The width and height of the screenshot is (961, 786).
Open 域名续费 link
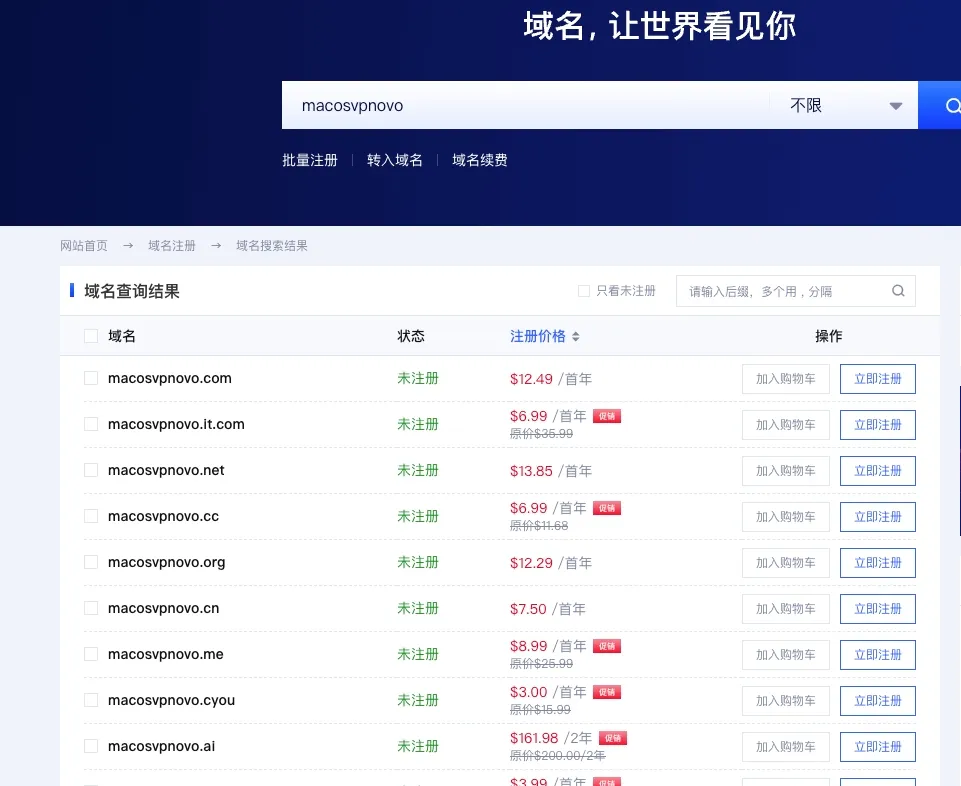pyautogui.click(x=480, y=160)
